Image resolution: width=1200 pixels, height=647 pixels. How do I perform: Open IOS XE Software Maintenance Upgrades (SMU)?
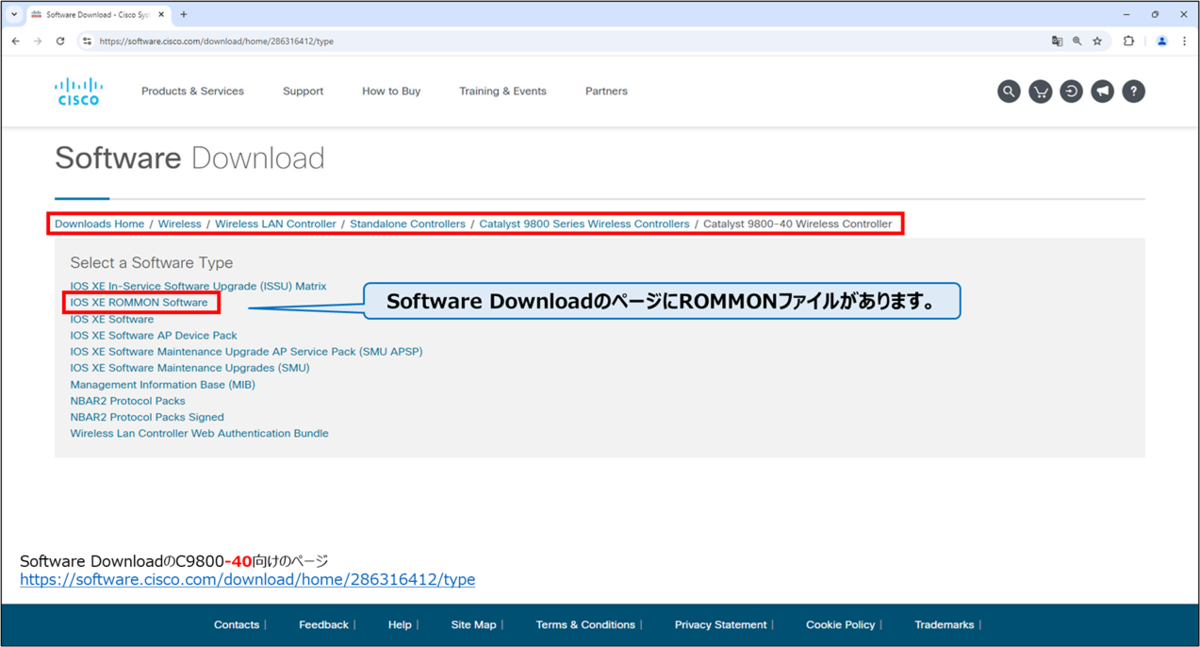[190, 368]
